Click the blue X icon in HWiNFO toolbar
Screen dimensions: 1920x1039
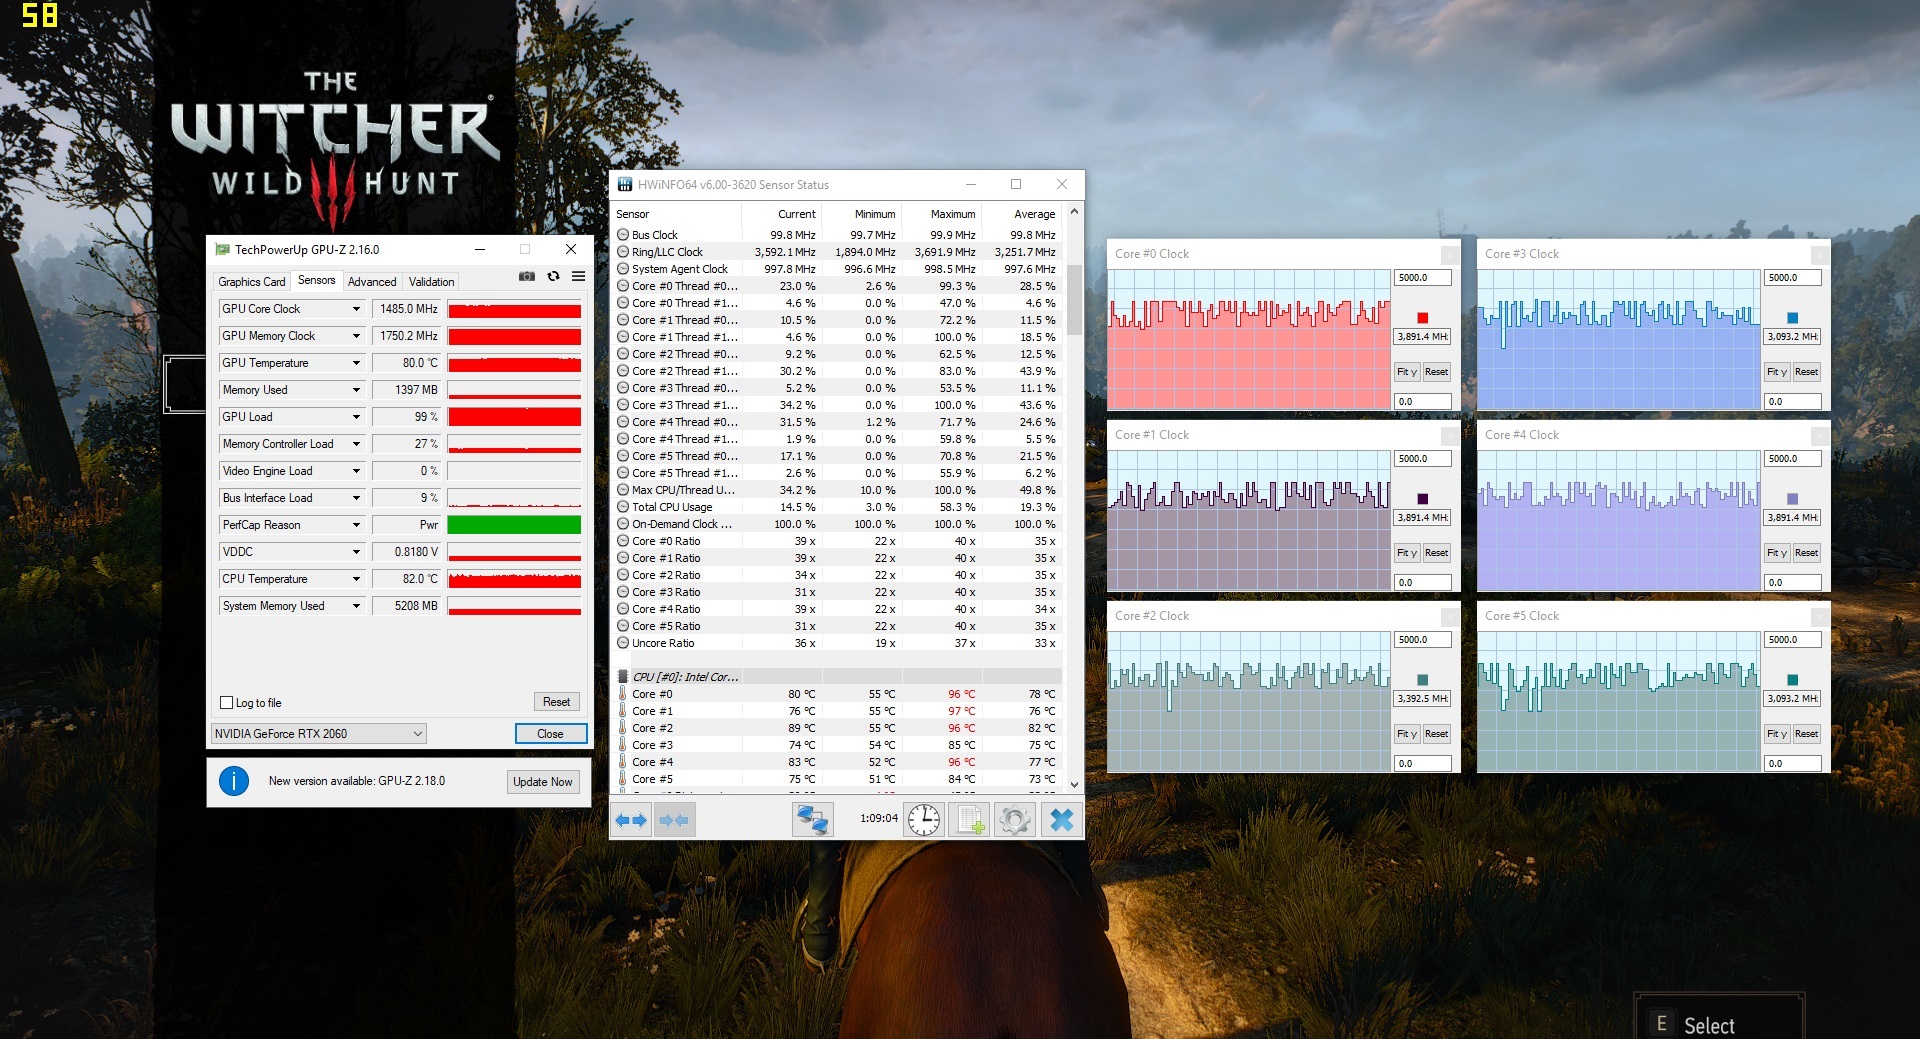click(x=1061, y=820)
